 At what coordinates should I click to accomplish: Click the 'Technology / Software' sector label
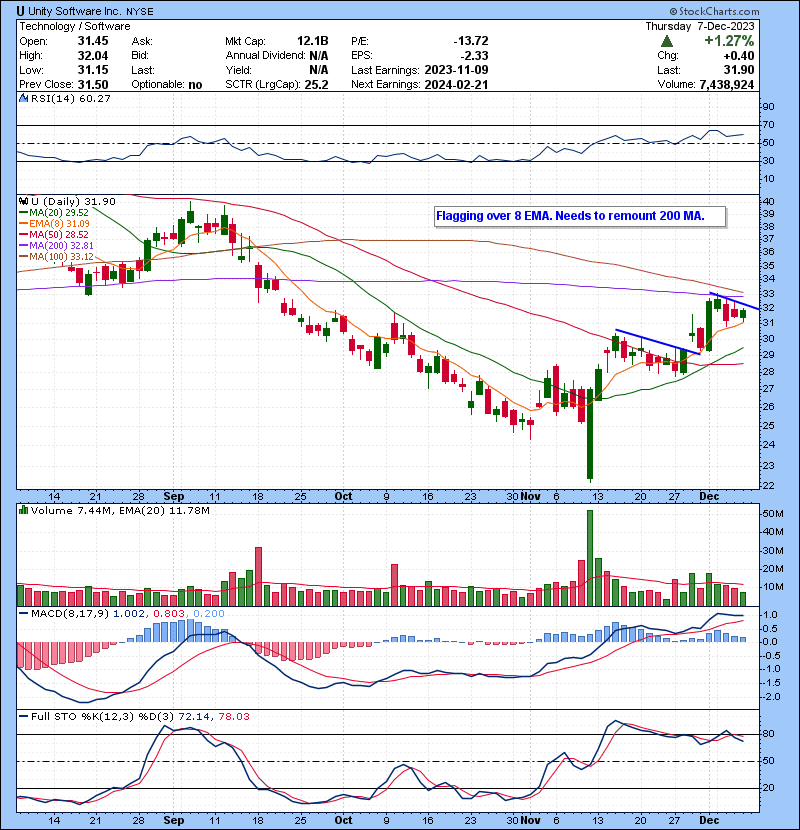[x=75, y=26]
